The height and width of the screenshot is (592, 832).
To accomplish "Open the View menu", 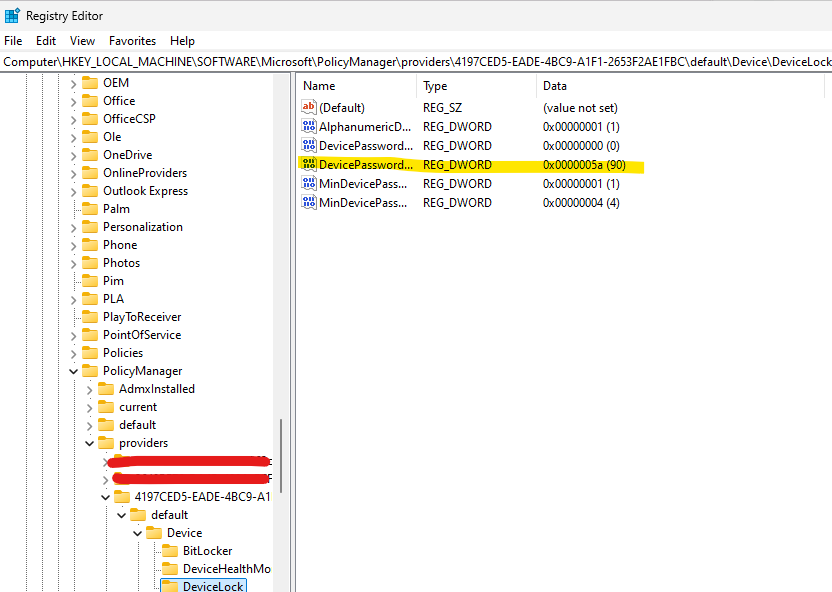I will pos(82,41).
